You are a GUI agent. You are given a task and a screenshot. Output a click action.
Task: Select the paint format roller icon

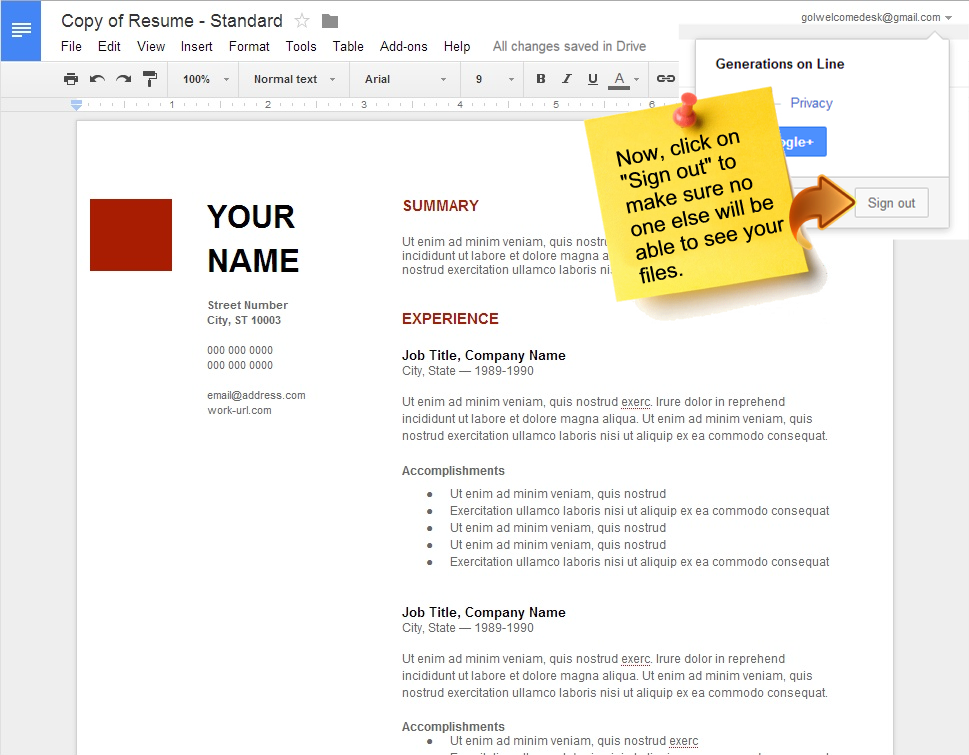point(150,79)
